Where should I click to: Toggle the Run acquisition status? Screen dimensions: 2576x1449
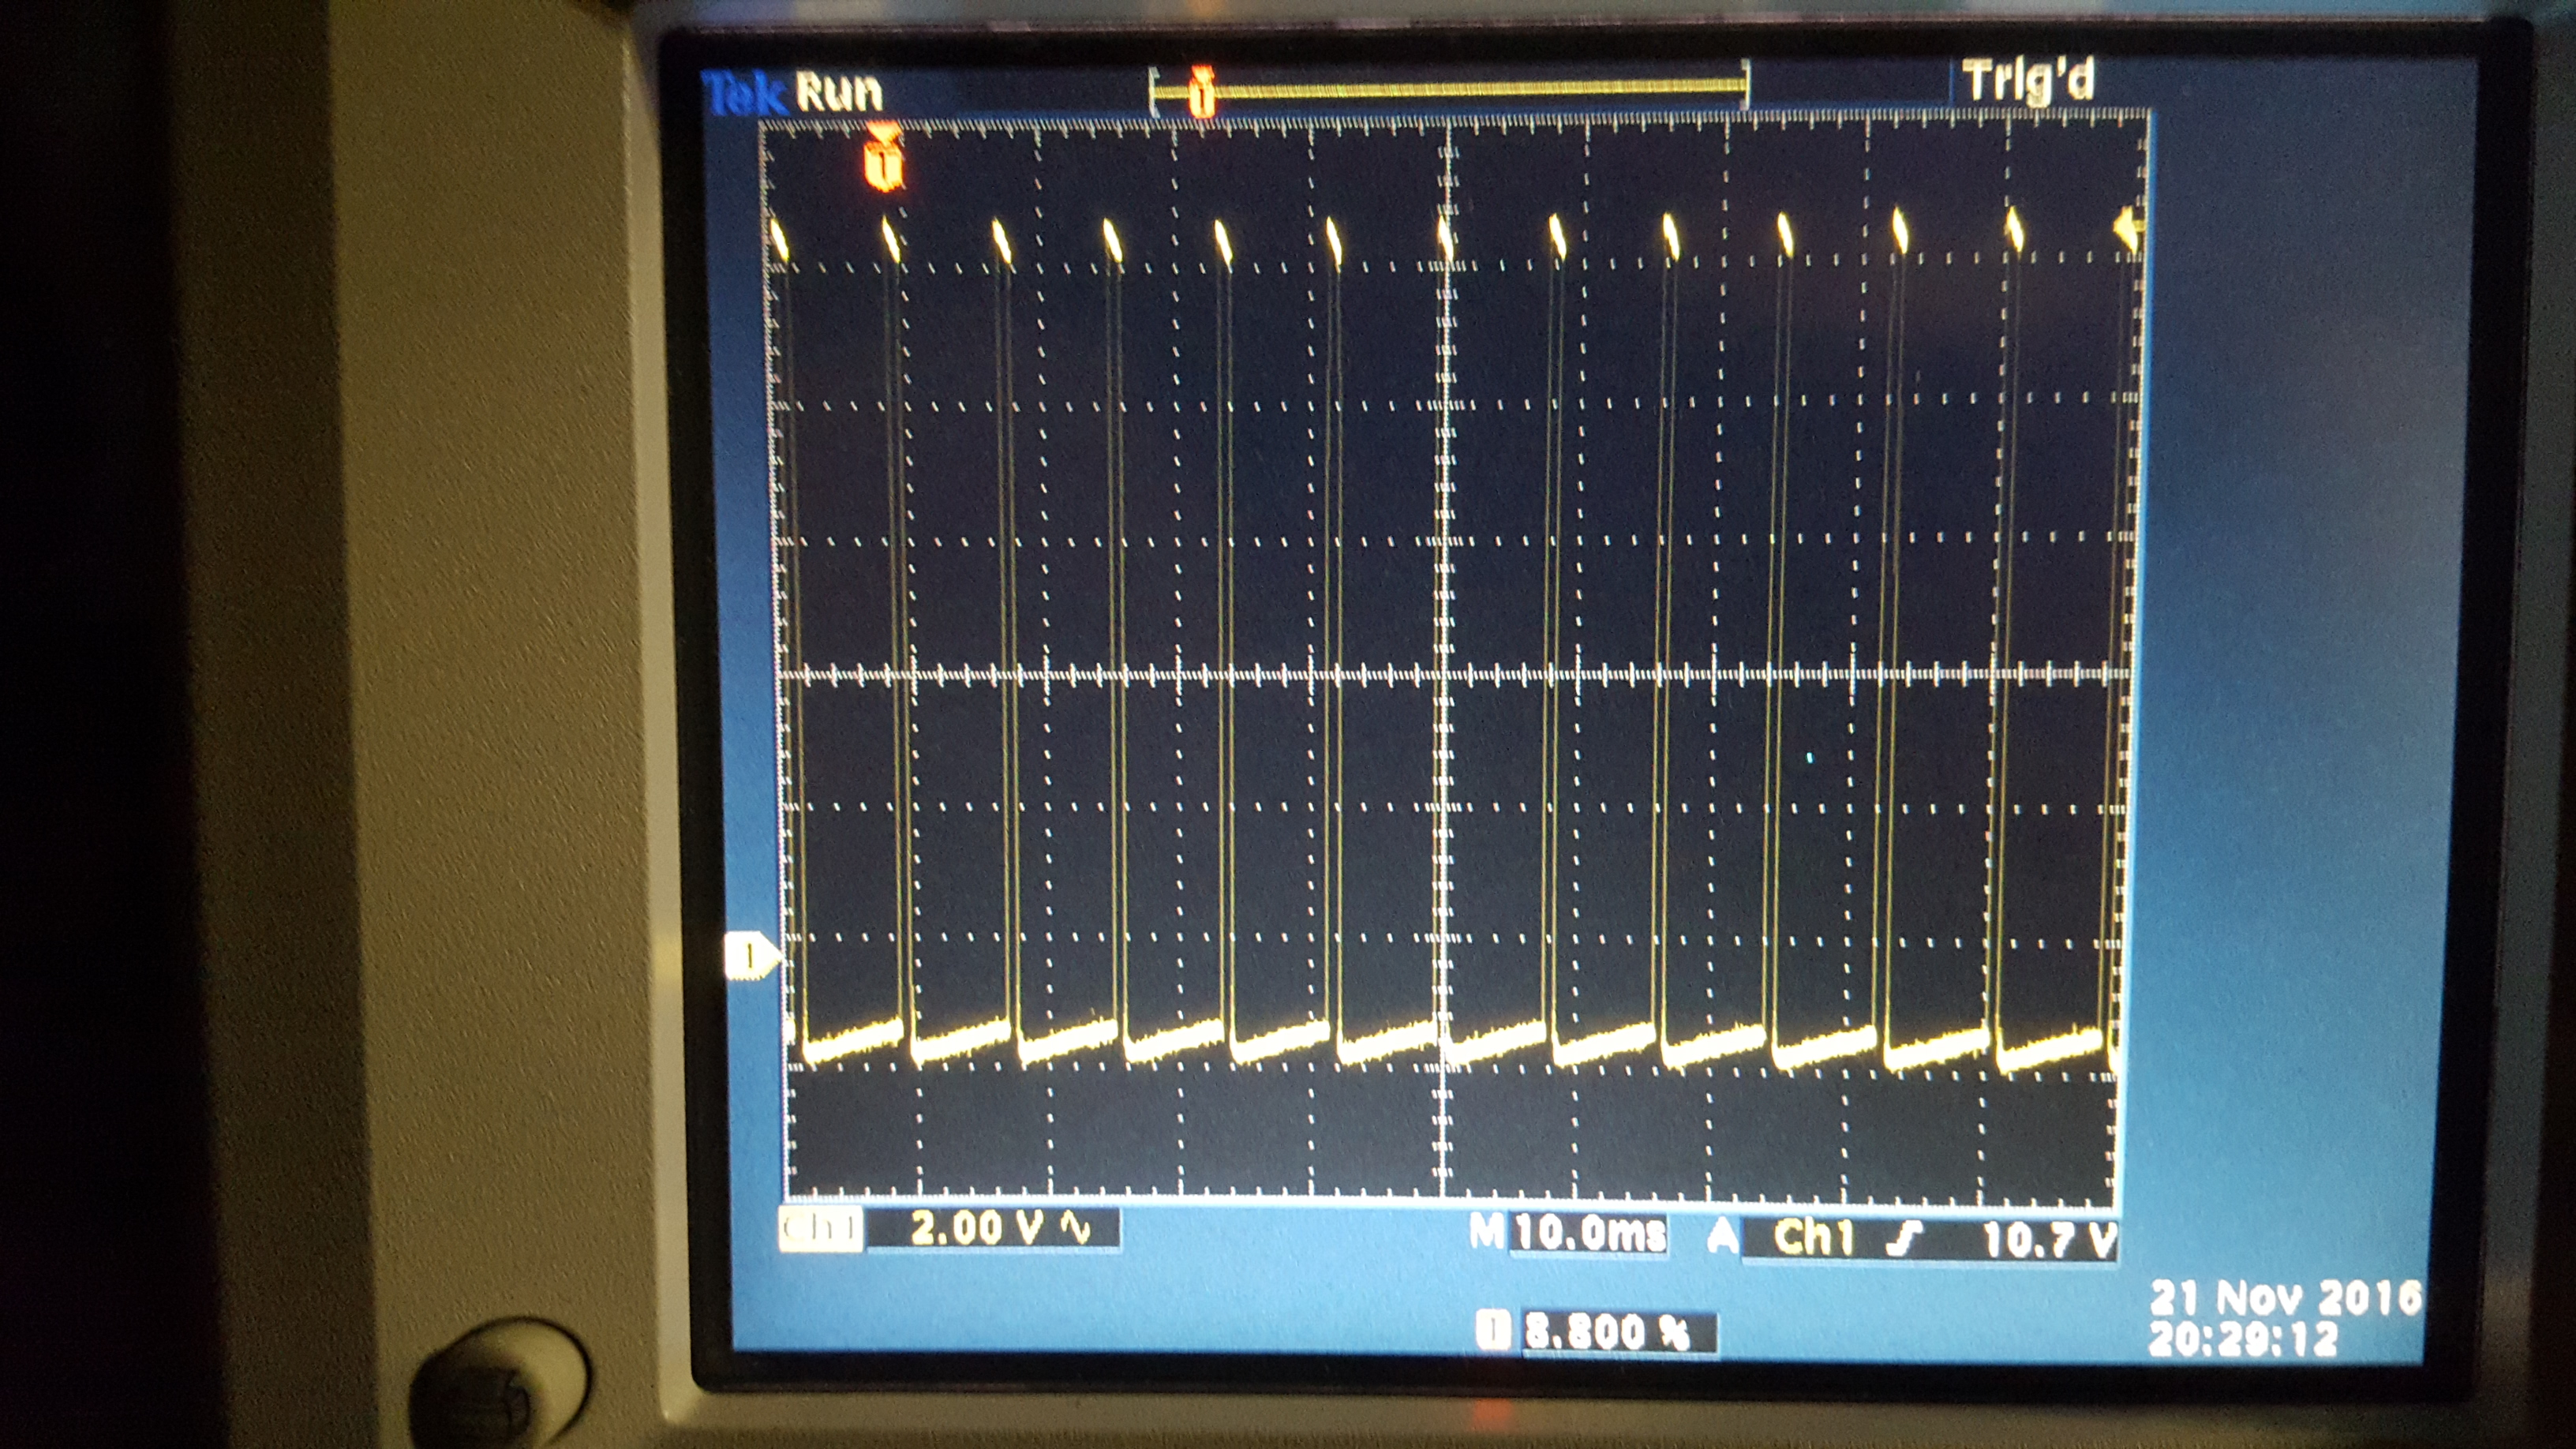(839, 92)
